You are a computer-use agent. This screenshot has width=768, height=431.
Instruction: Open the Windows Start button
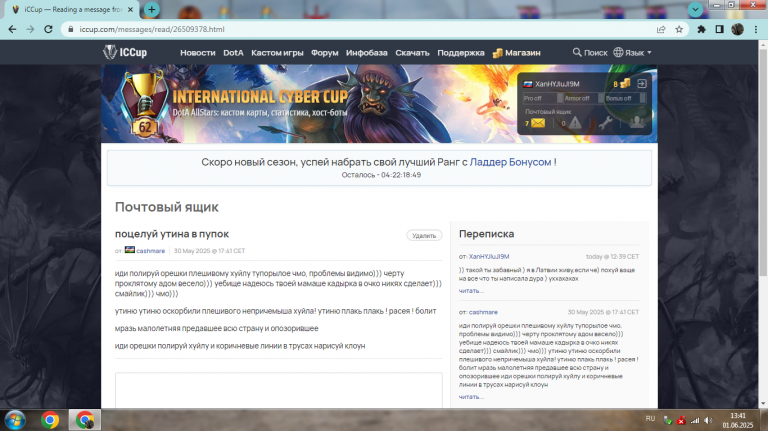tap(15, 420)
